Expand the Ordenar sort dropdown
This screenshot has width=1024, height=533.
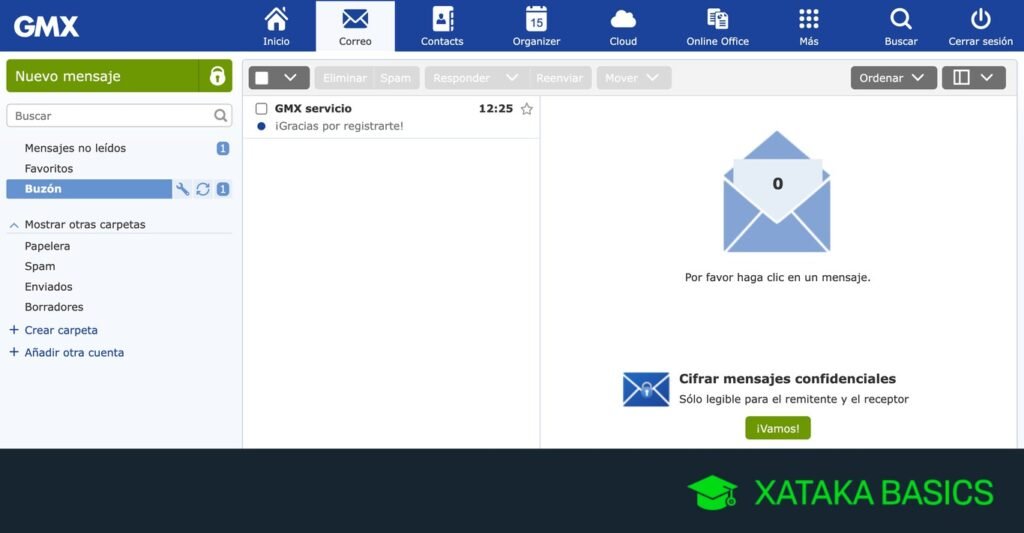893,78
